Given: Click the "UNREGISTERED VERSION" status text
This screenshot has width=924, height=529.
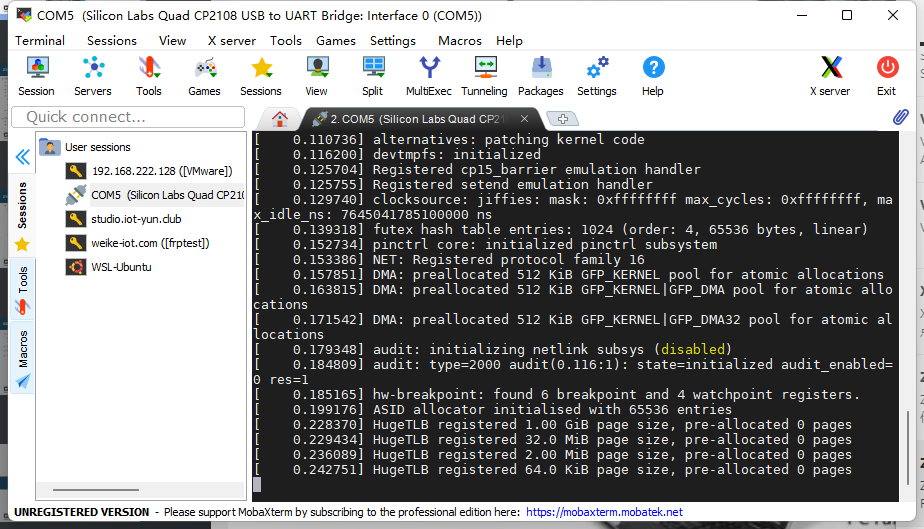Looking at the screenshot, I should (81, 512).
